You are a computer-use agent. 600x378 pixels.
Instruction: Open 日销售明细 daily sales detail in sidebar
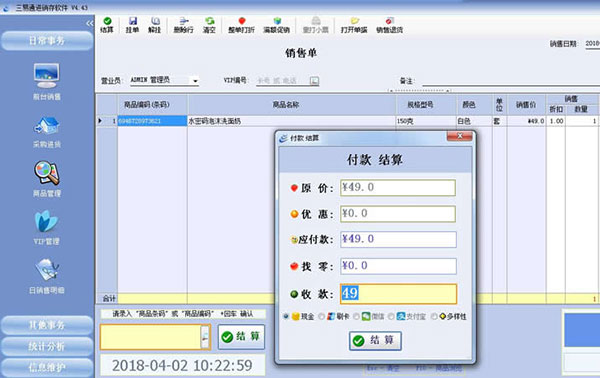(x=46, y=276)
